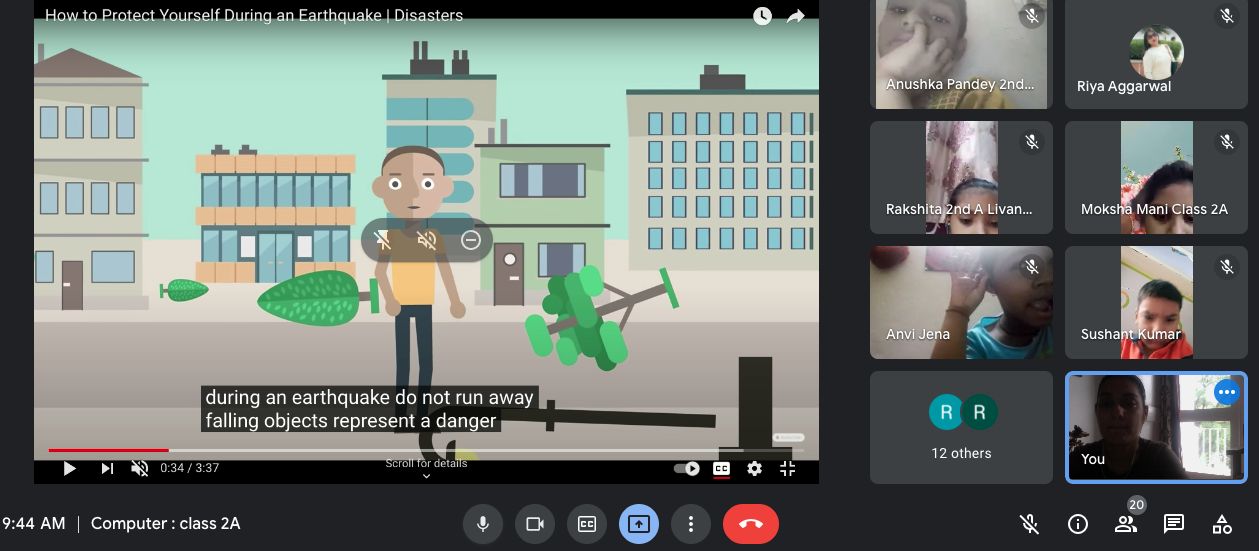Open the chat with everyone panel
Viewport: 1259px width, 551px height.
(x=1174, y=524)
